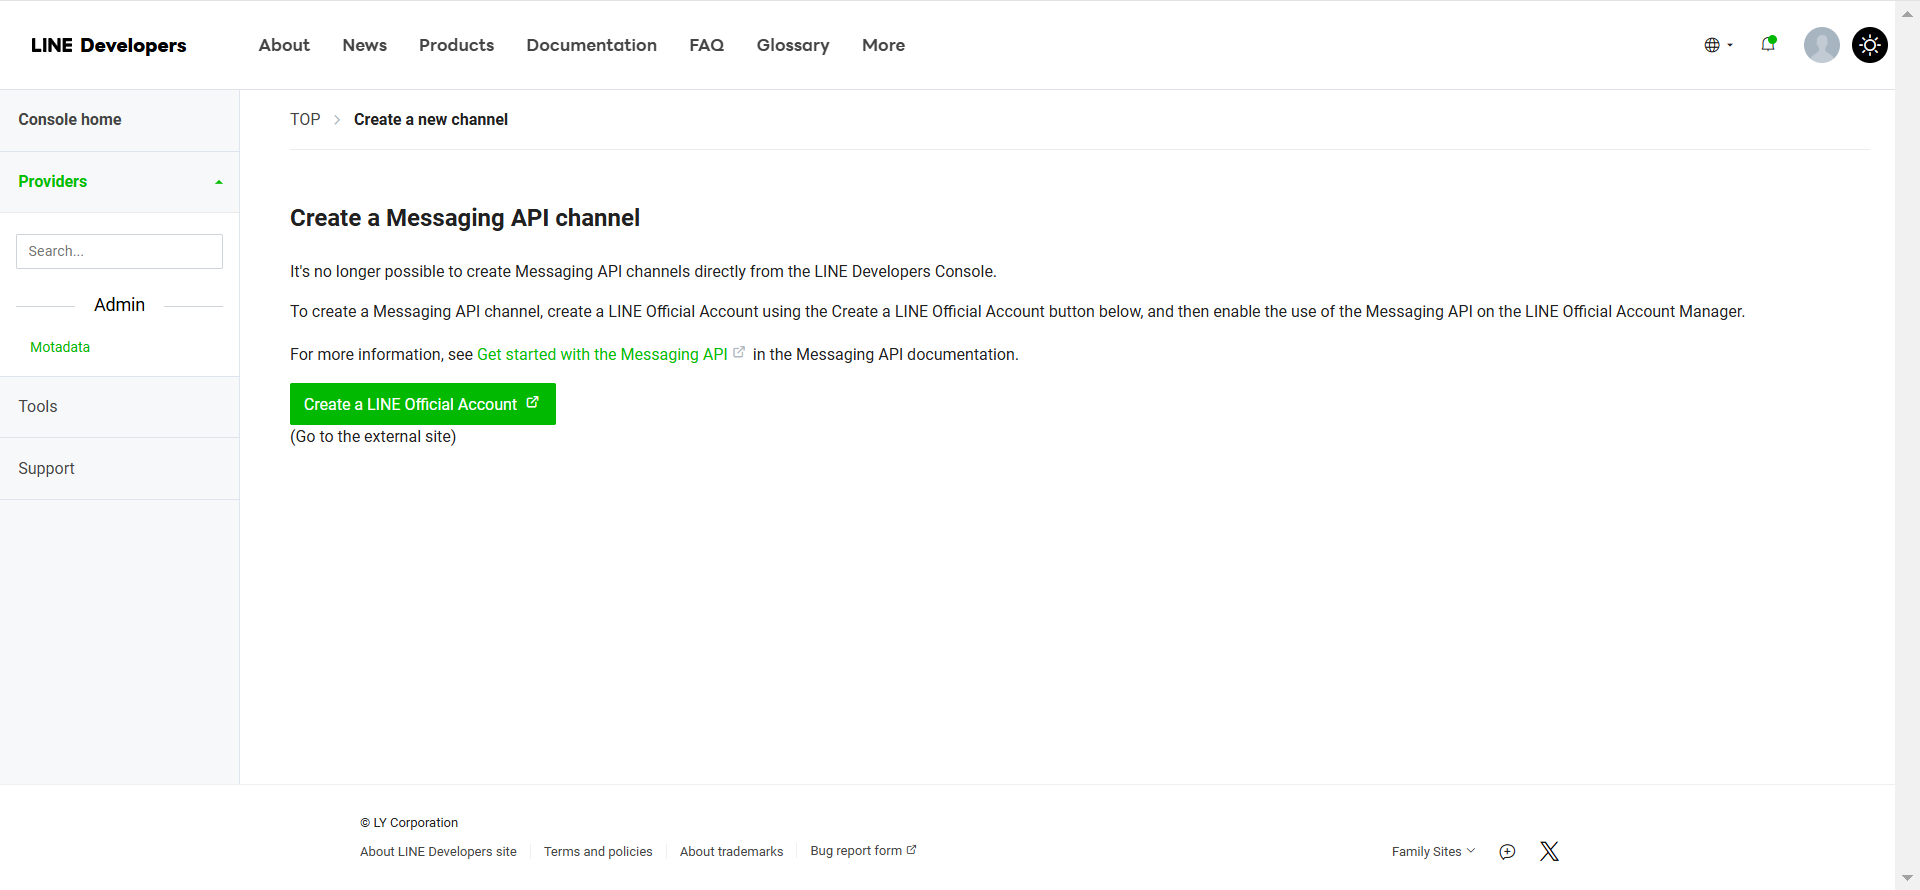Open the More menu in the header
This screenshot has height=890, width=1920.
[883, 45]
